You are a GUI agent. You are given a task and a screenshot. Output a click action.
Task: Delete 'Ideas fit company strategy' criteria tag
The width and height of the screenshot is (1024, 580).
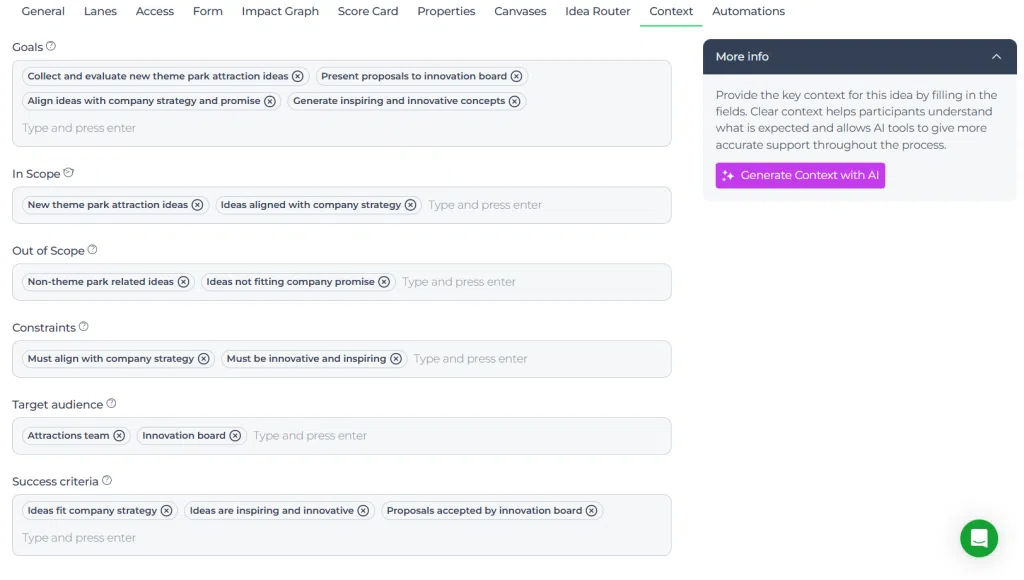pyautogui.click(x=167, y=511)
